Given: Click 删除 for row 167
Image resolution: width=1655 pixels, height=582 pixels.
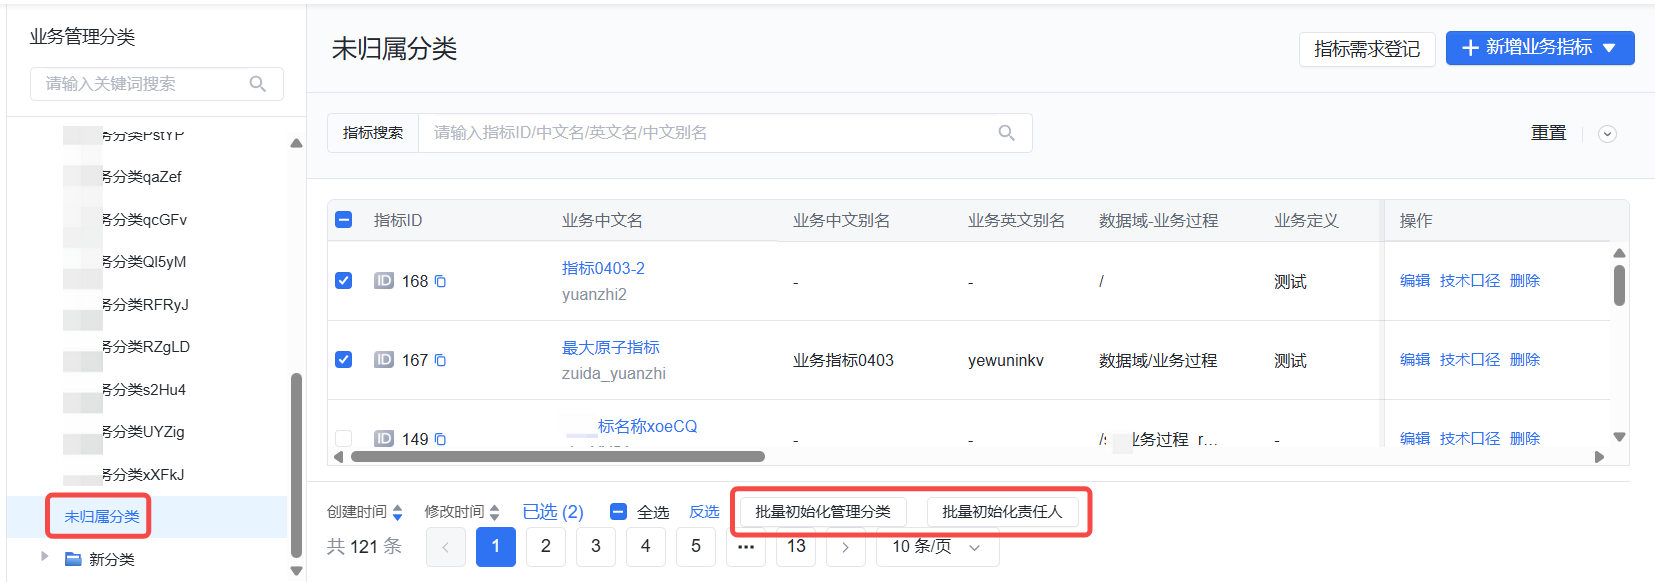Looking at the screenshot, I should (x=1525, y=360).
